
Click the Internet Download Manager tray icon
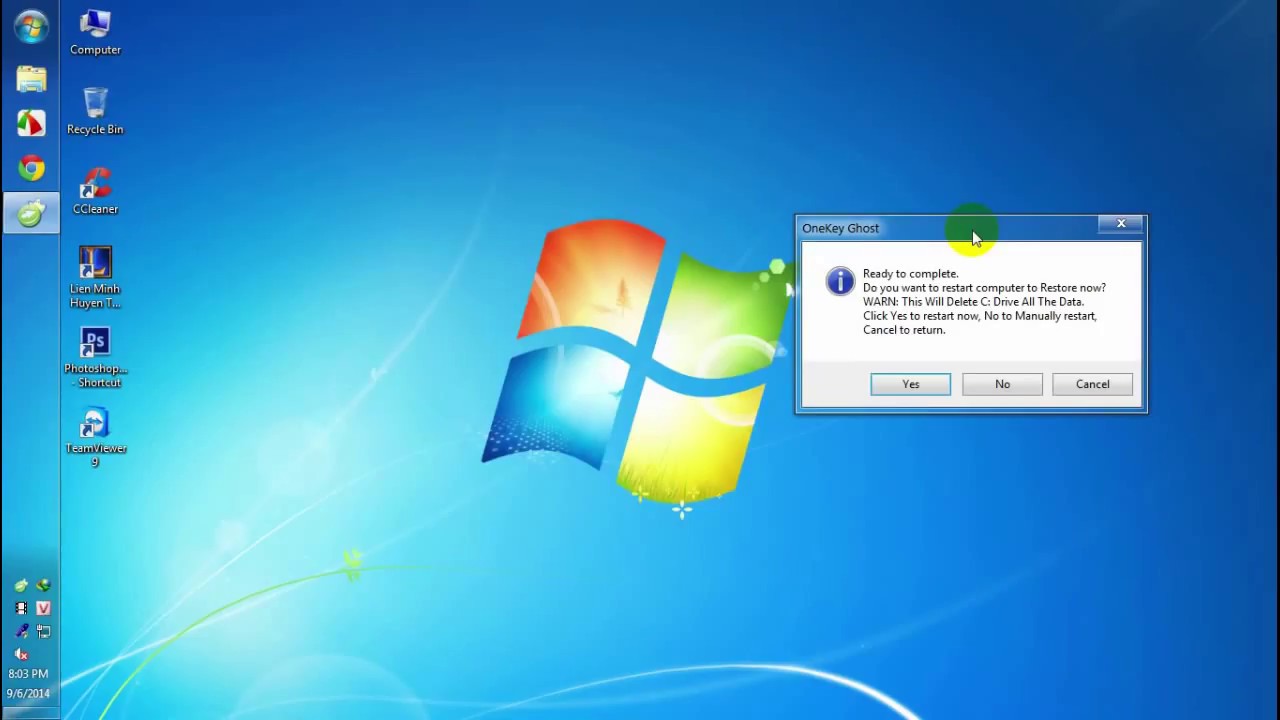43,586
